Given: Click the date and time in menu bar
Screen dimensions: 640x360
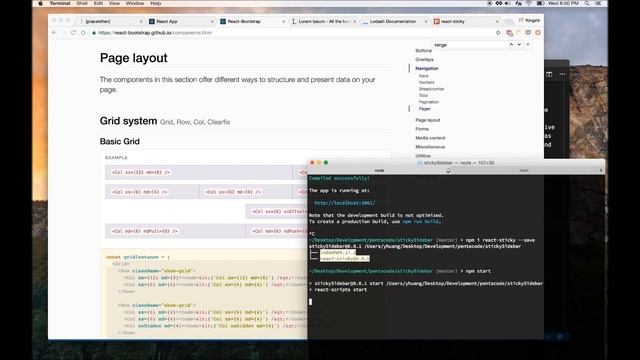Looking at the screenshot, I should point(563,3).
